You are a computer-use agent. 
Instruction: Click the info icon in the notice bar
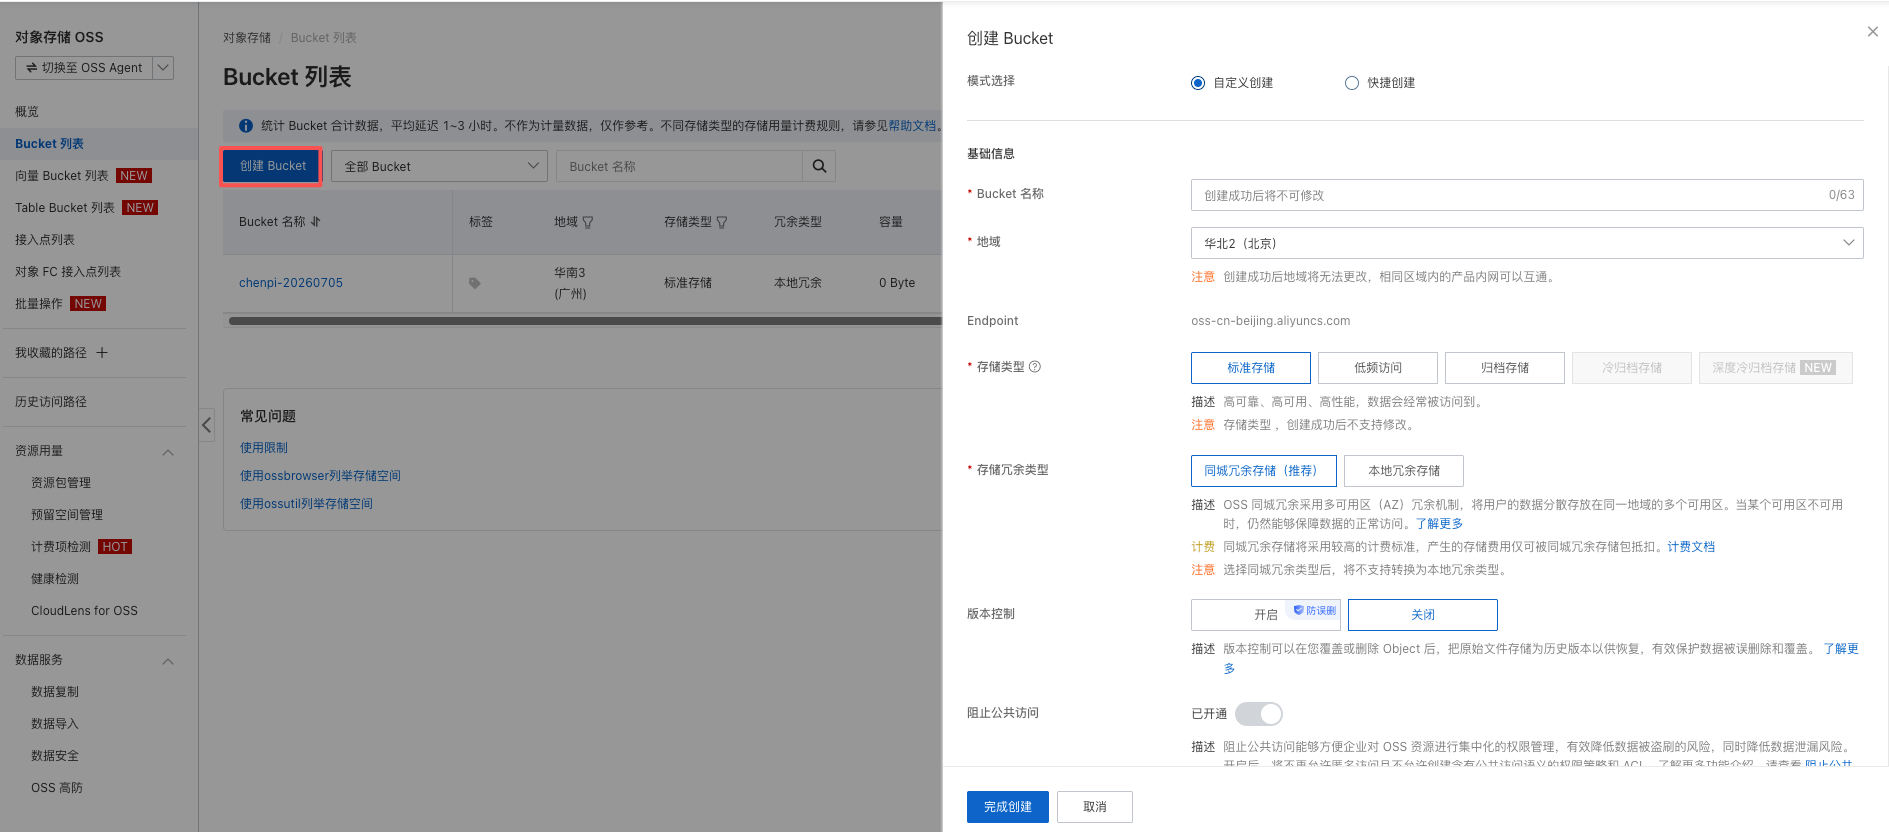(x=245, y=126)
